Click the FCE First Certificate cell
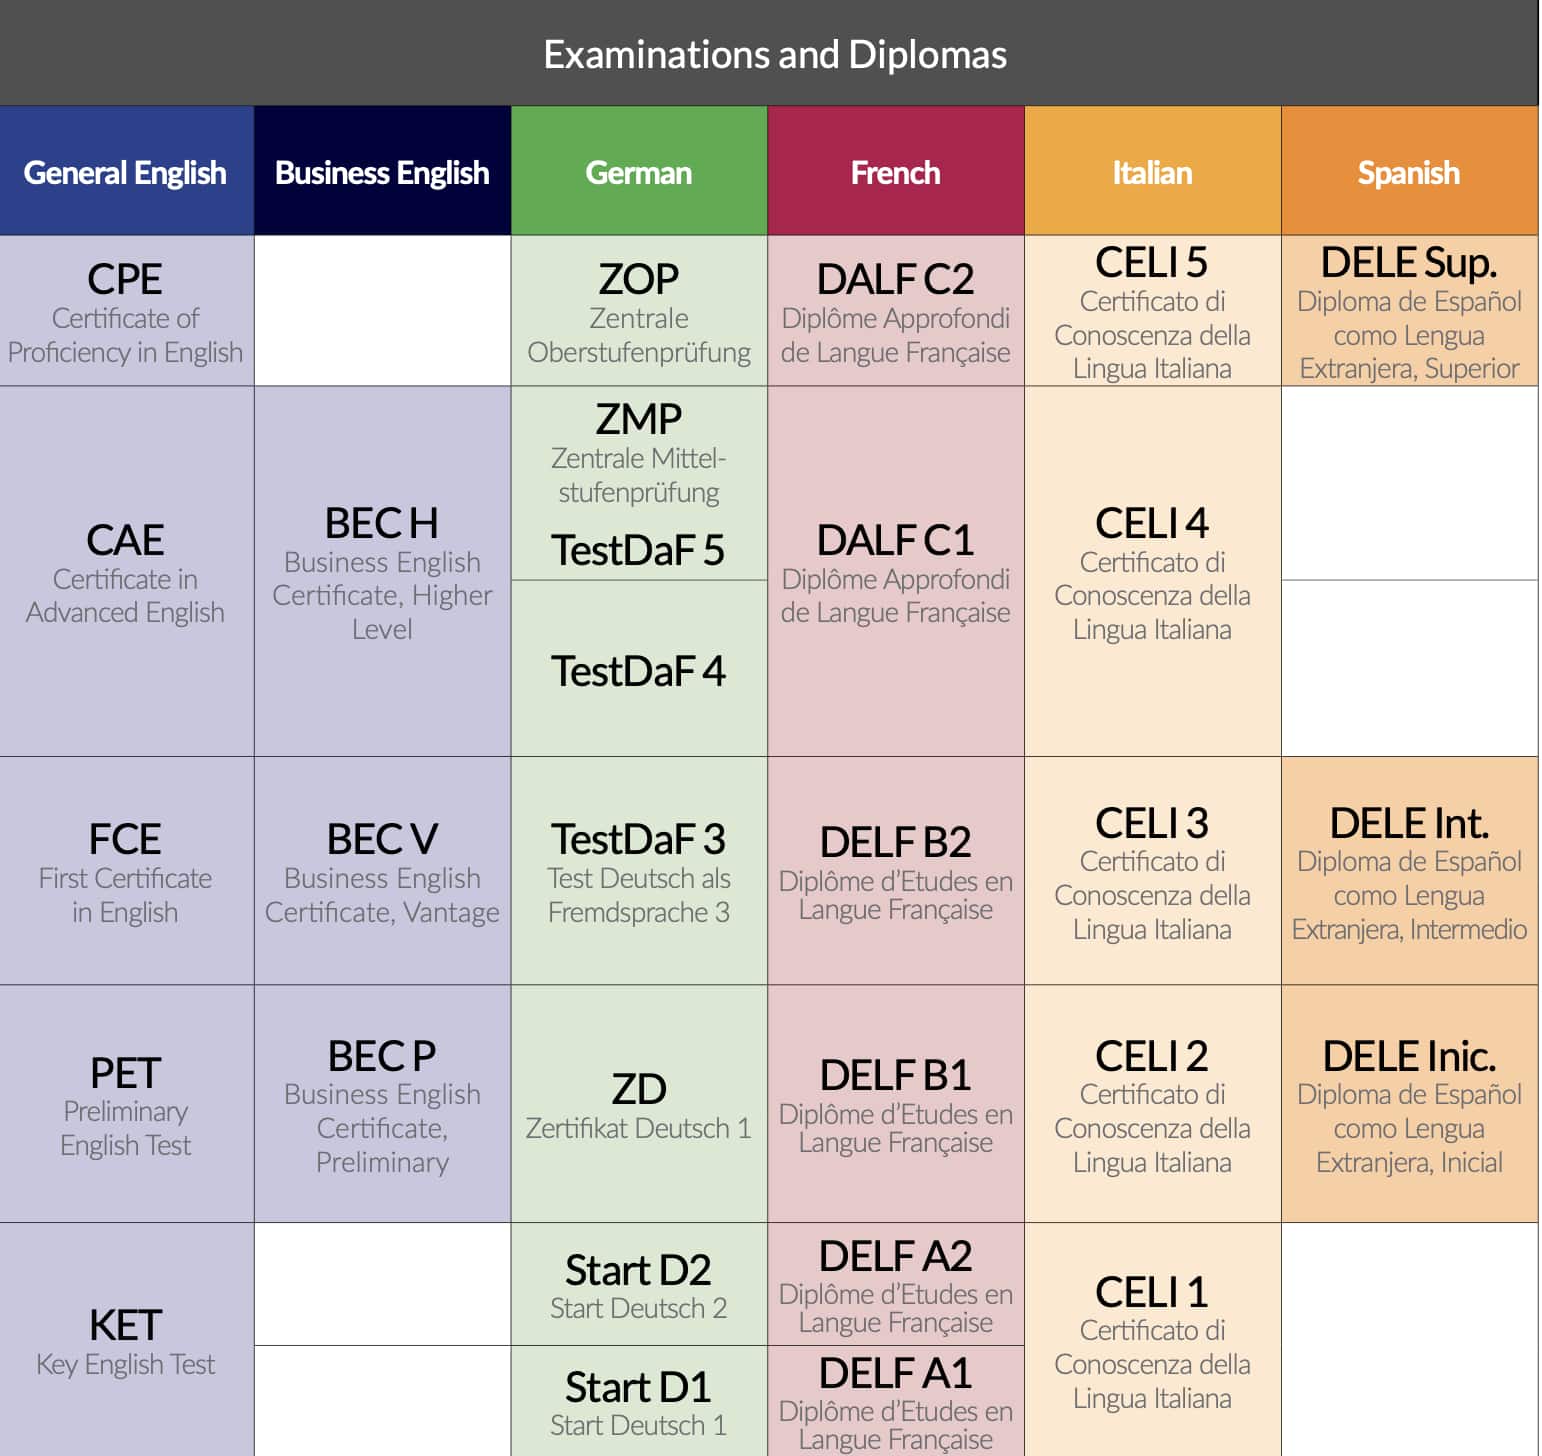This screenshot has height=1456, width=1542. point(126,871)
